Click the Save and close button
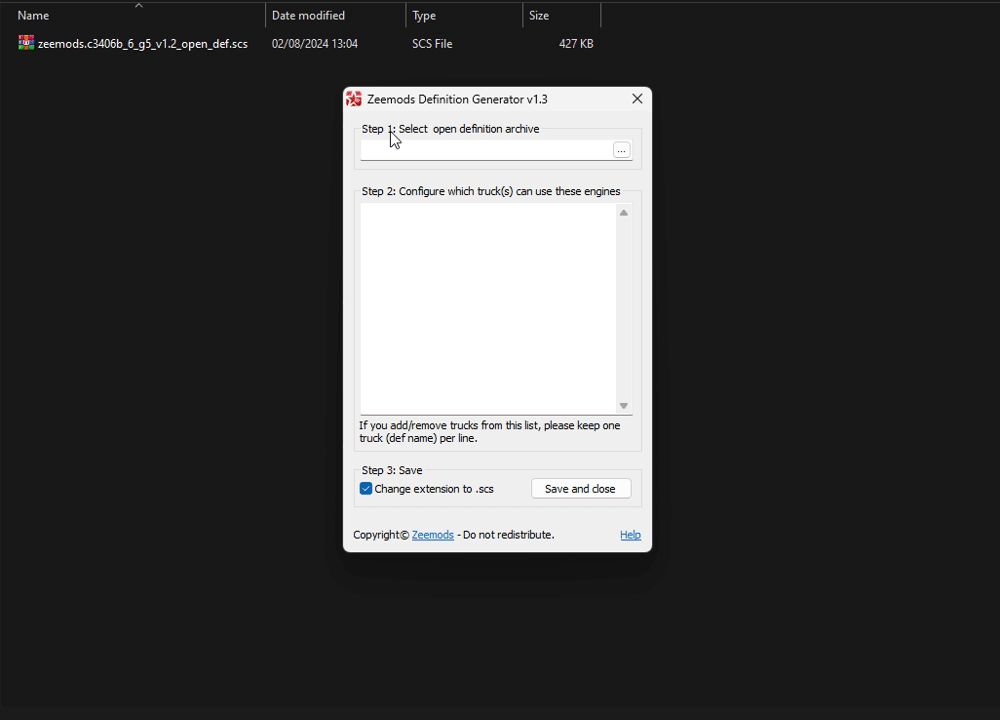 click(x=580, y=489)
